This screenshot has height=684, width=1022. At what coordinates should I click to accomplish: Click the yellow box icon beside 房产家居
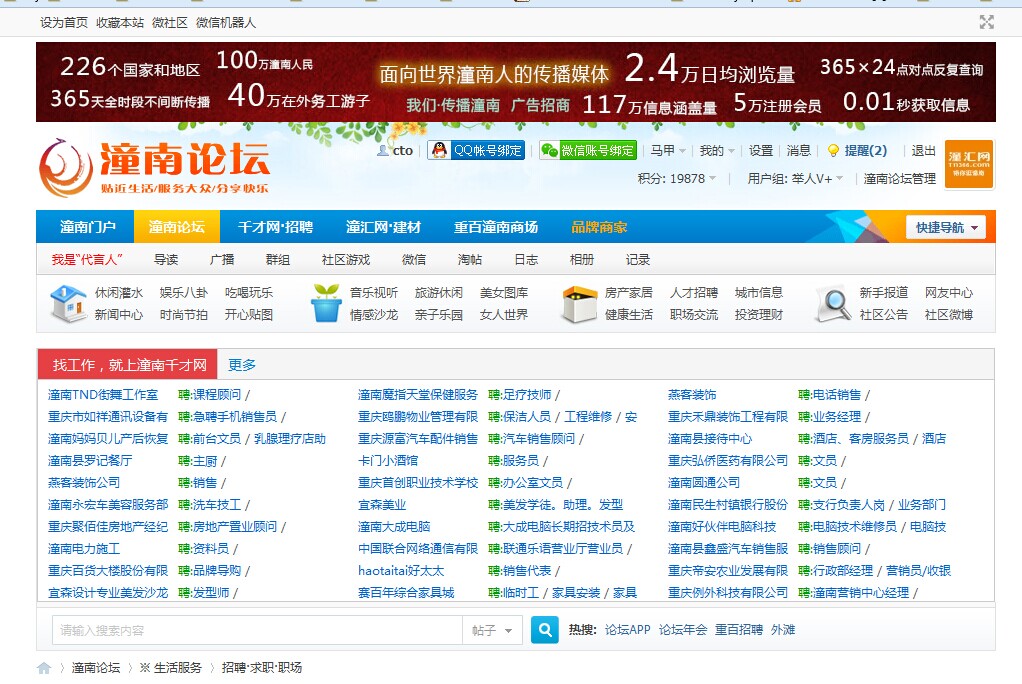[577, 303]
